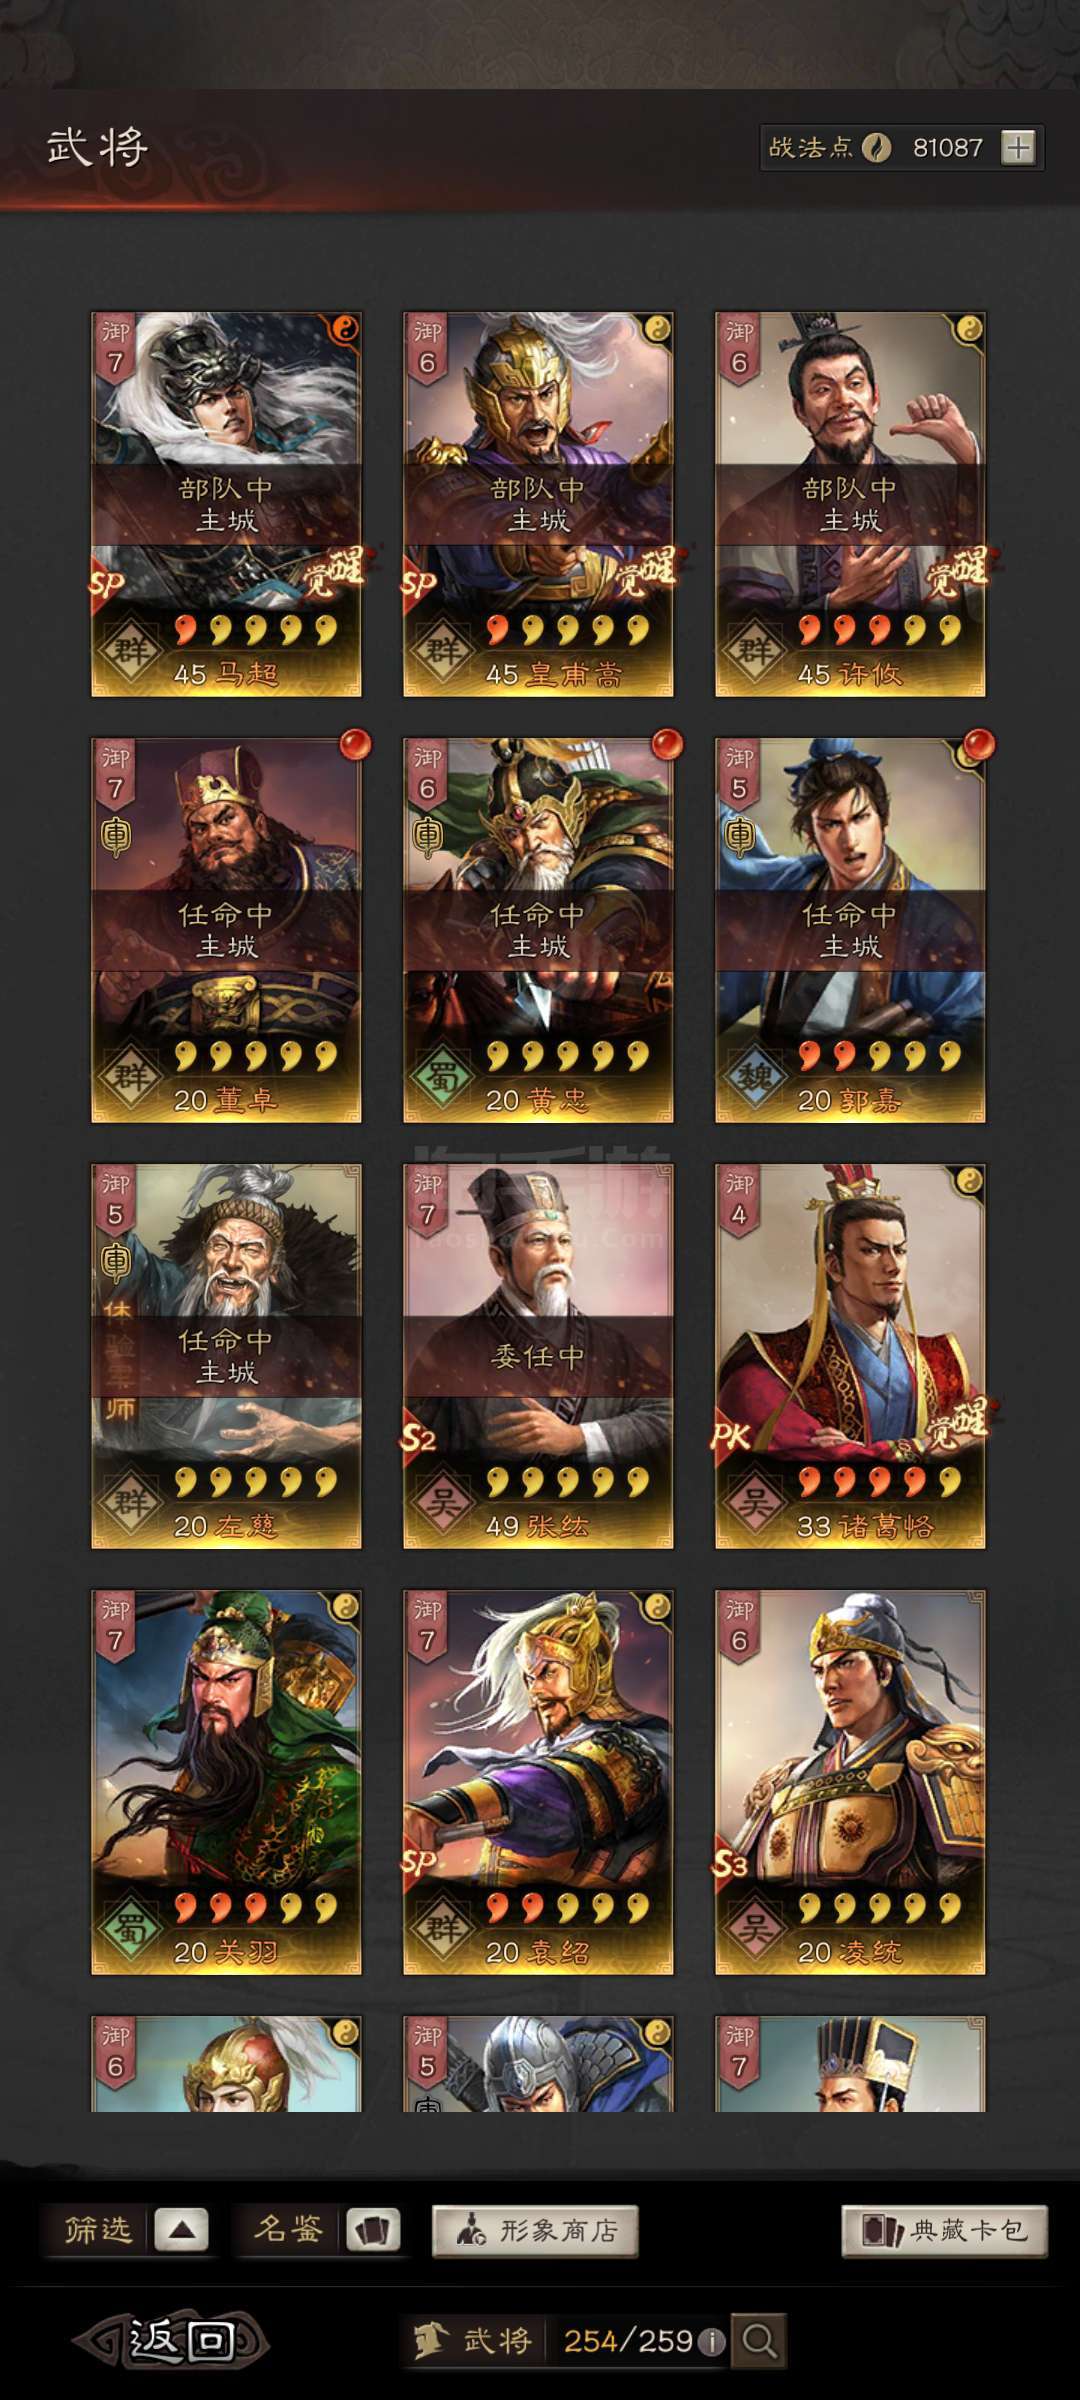Screen dimensions: 1080x2400
Task: Open the 形象商店 appearance shop
Action: point(535,2231)
